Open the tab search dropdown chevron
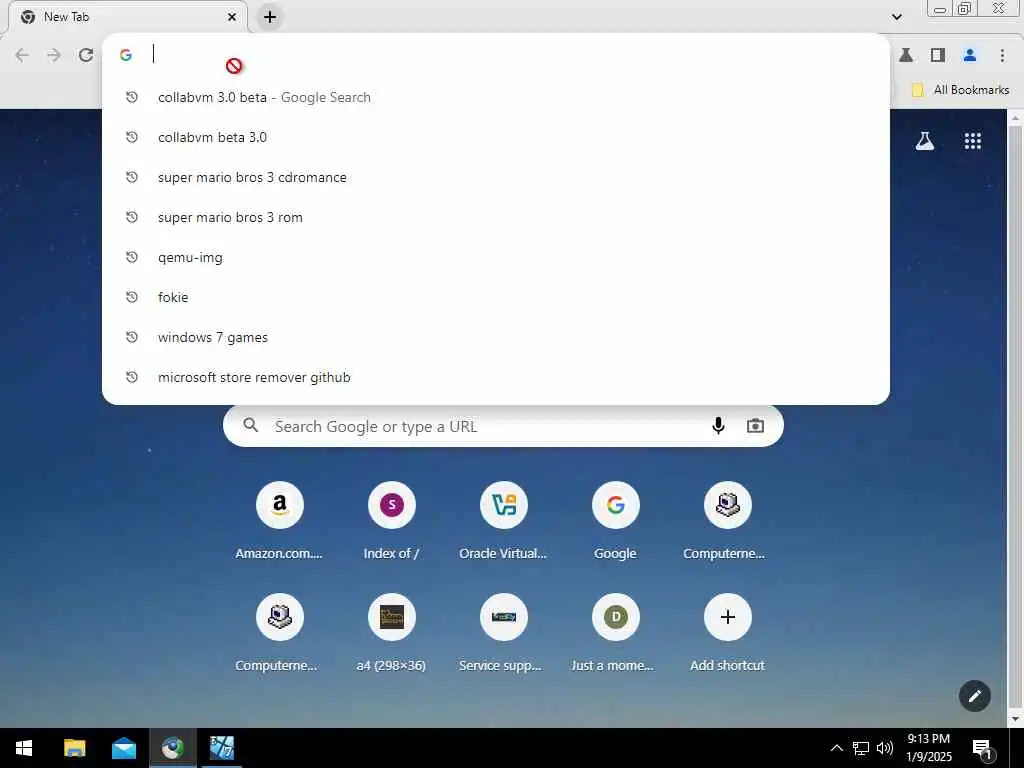Image resolution: width=1024 pixels, height=768 pixels. (897, 17)
